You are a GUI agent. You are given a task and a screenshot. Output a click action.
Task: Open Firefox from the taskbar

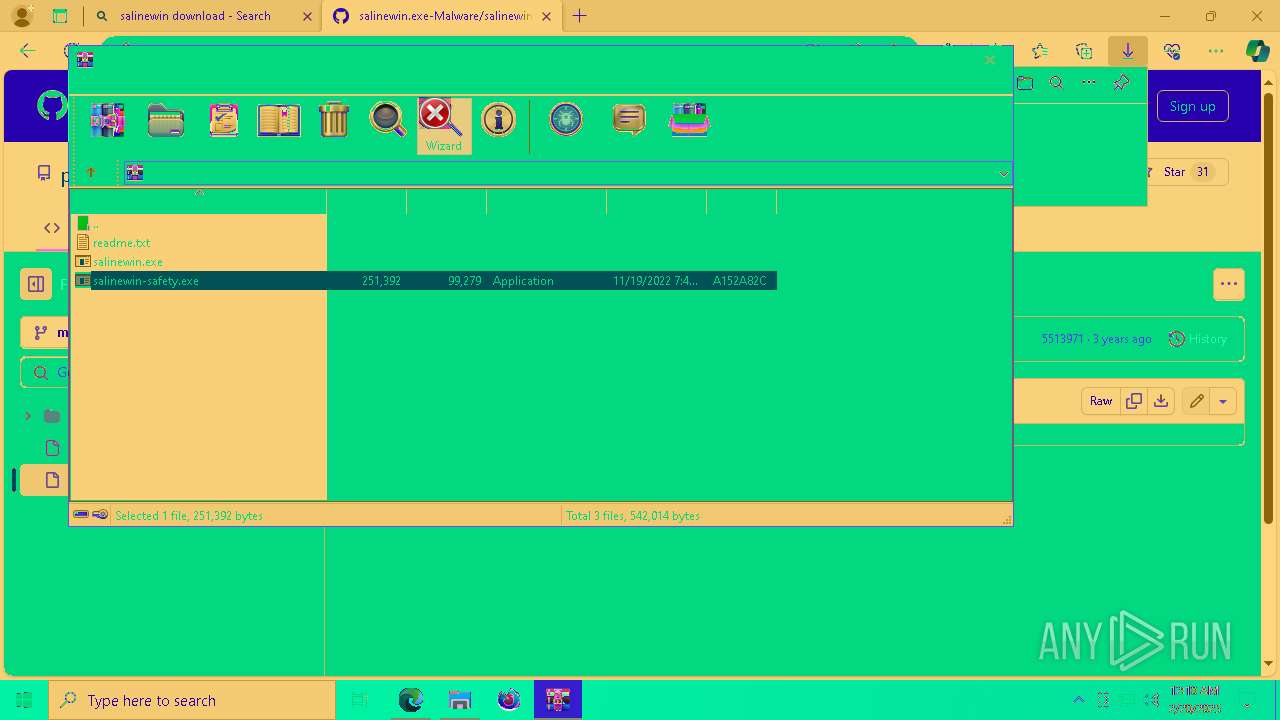509,700
